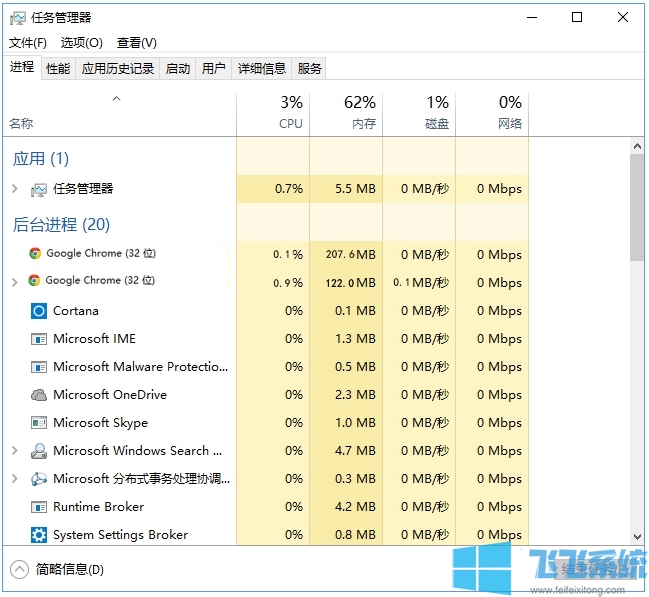Screen dimensions: 649x597
Task: Switch to the 性能 tab
Action: tap(58, 68)
